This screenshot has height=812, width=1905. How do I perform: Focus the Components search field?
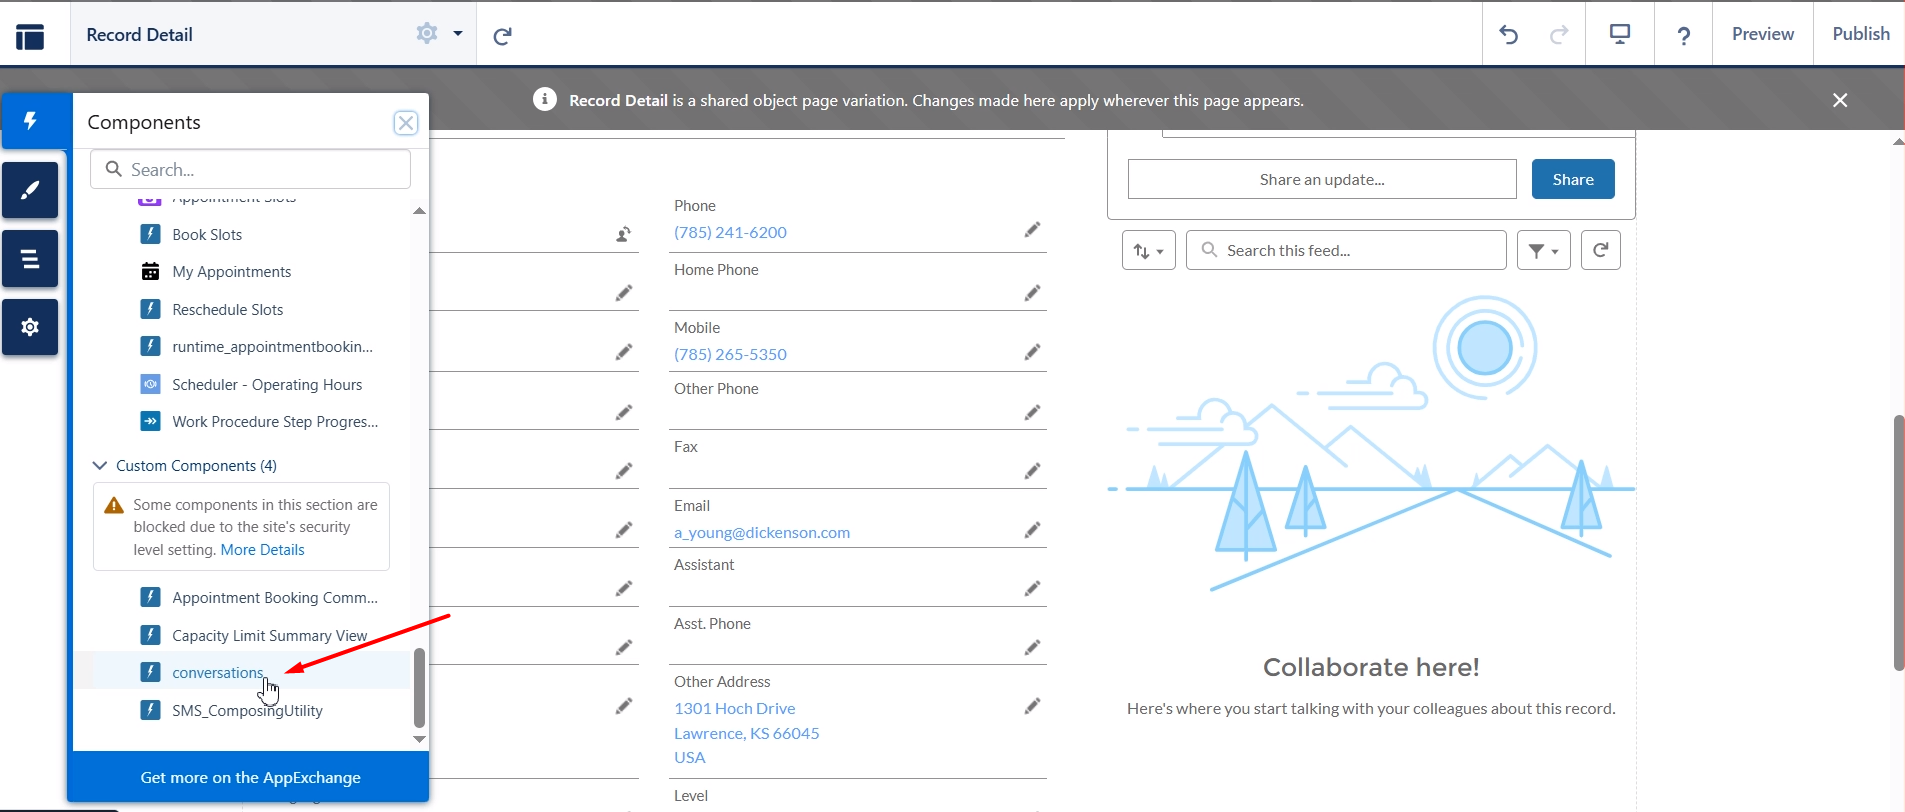click(250, 169)
